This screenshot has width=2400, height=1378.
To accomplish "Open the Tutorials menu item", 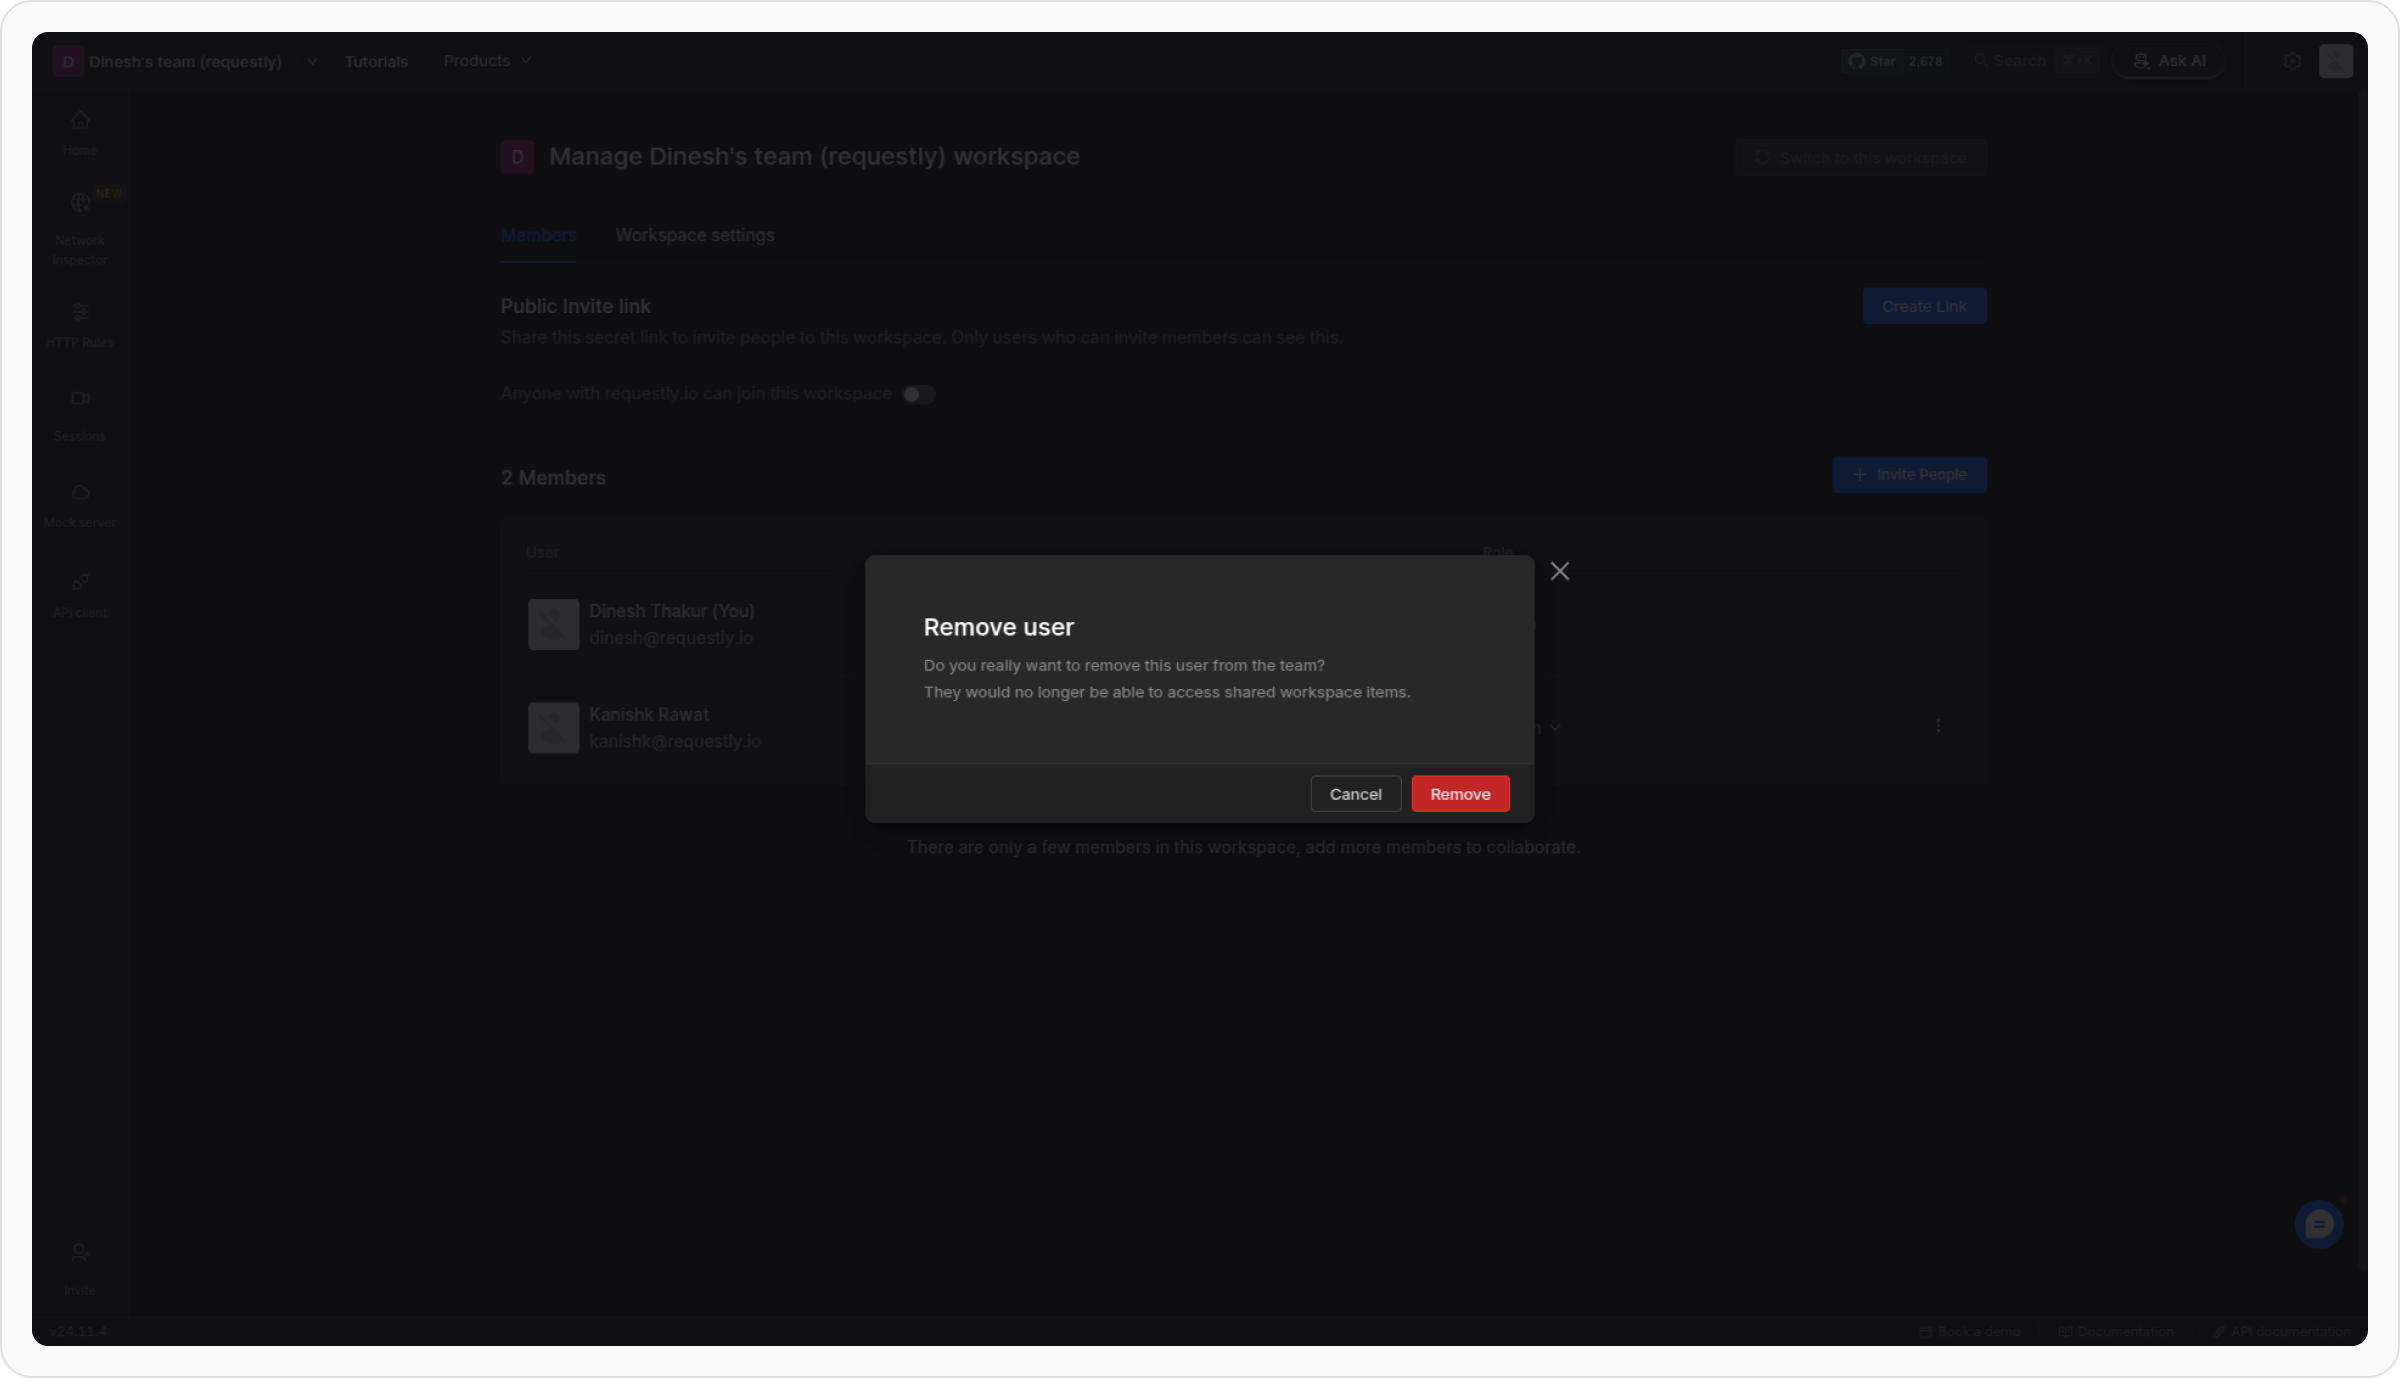I will [376, 62].
